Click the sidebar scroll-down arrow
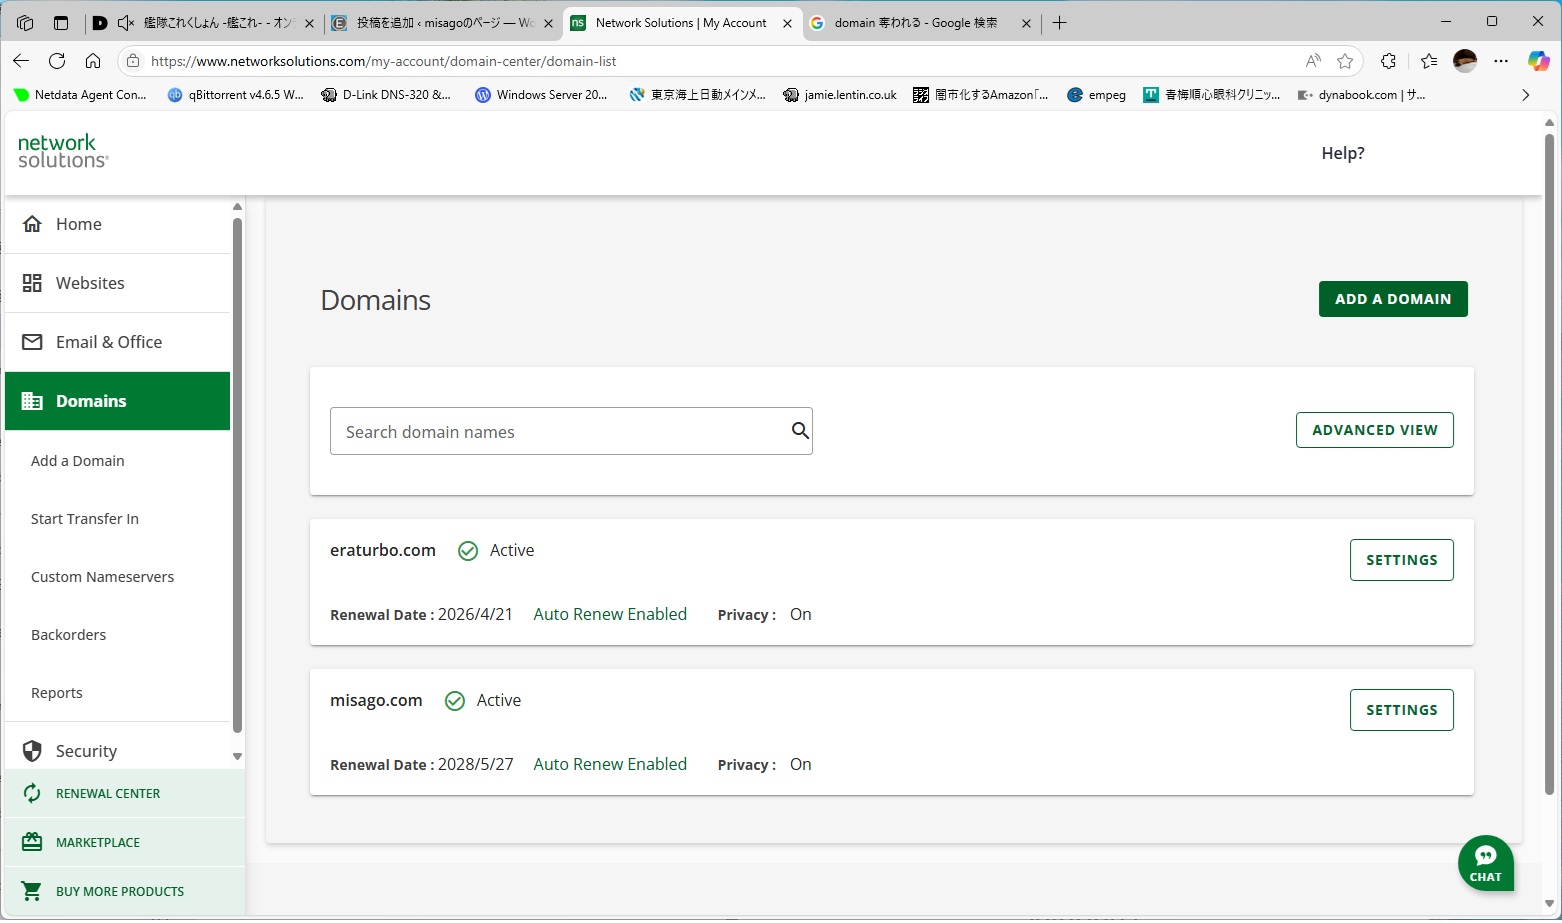The image size is (1562, 923). [237, 757]
